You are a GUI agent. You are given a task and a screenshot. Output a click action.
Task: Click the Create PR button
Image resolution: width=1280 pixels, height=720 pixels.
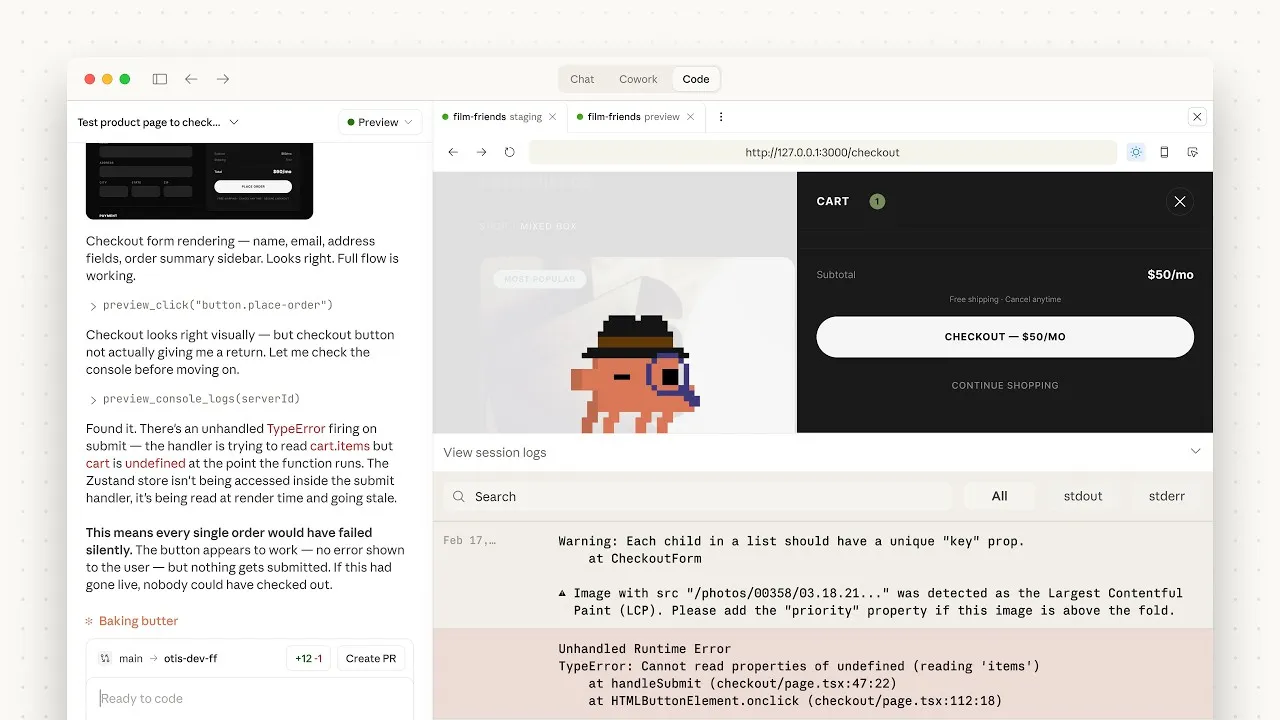(371, 658)
